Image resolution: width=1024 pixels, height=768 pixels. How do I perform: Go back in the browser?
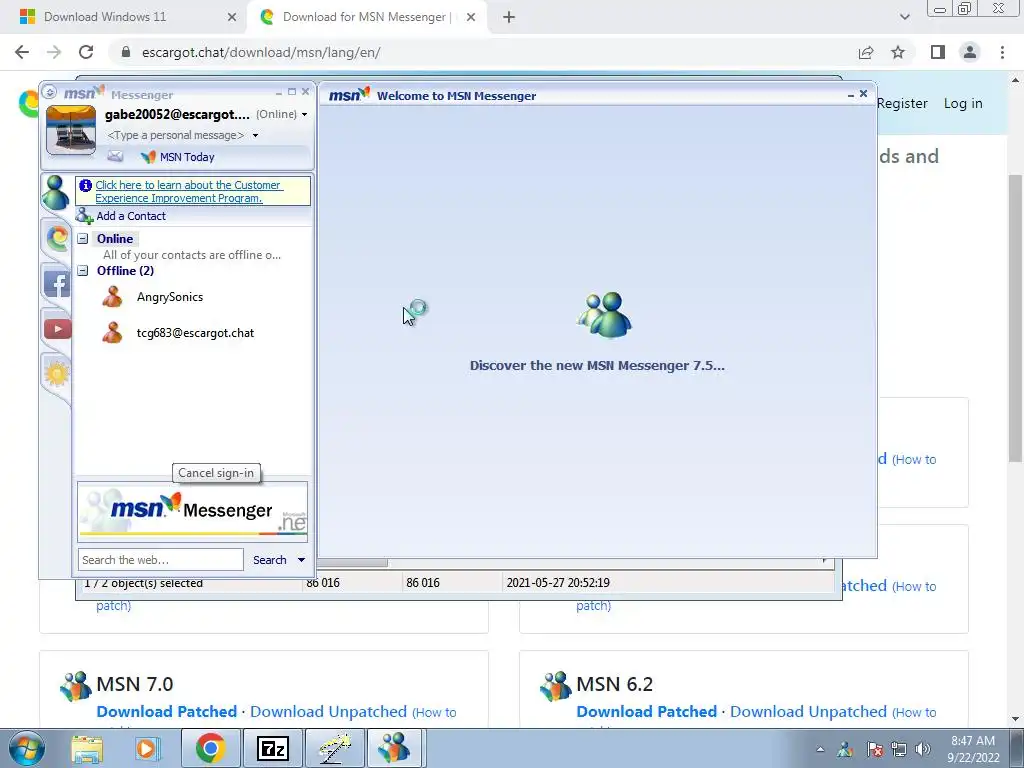(x=22, y=52)
